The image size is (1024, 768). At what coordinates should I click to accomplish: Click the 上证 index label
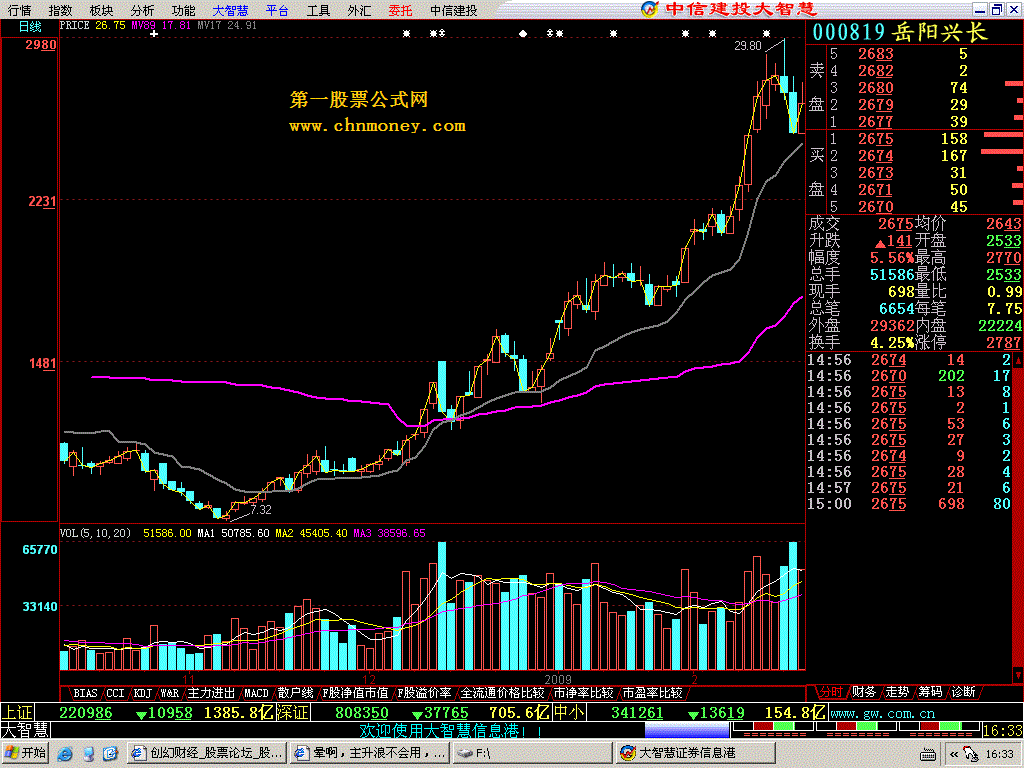click(17, 712)
